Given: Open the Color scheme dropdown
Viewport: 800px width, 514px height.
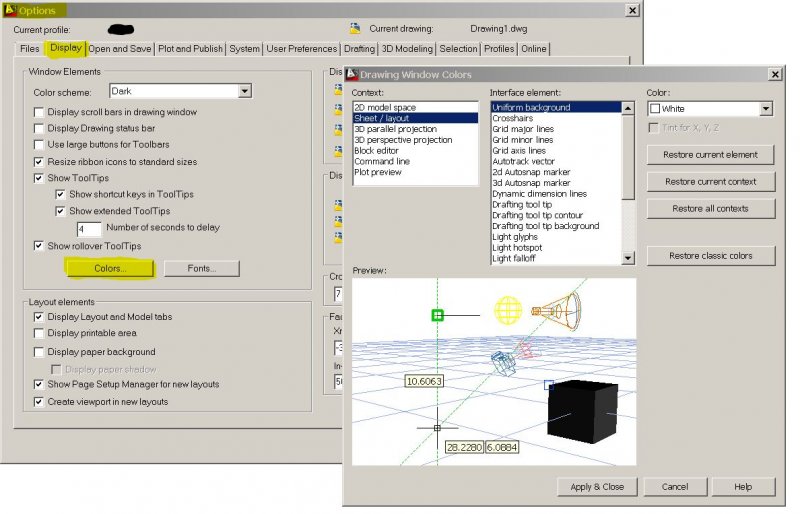Looking at the screenshot, I should [x=244, y=91].
